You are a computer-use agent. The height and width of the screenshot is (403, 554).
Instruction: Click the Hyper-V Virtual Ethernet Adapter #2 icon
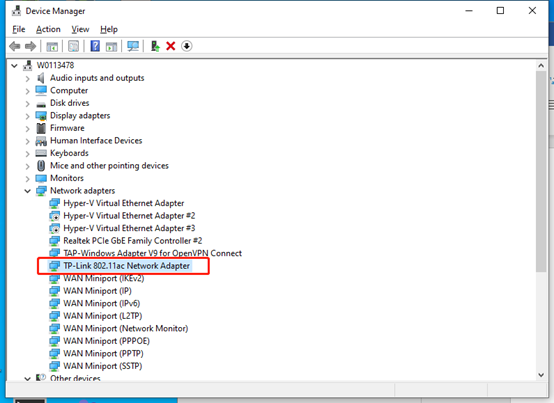(x=54, y=216)
